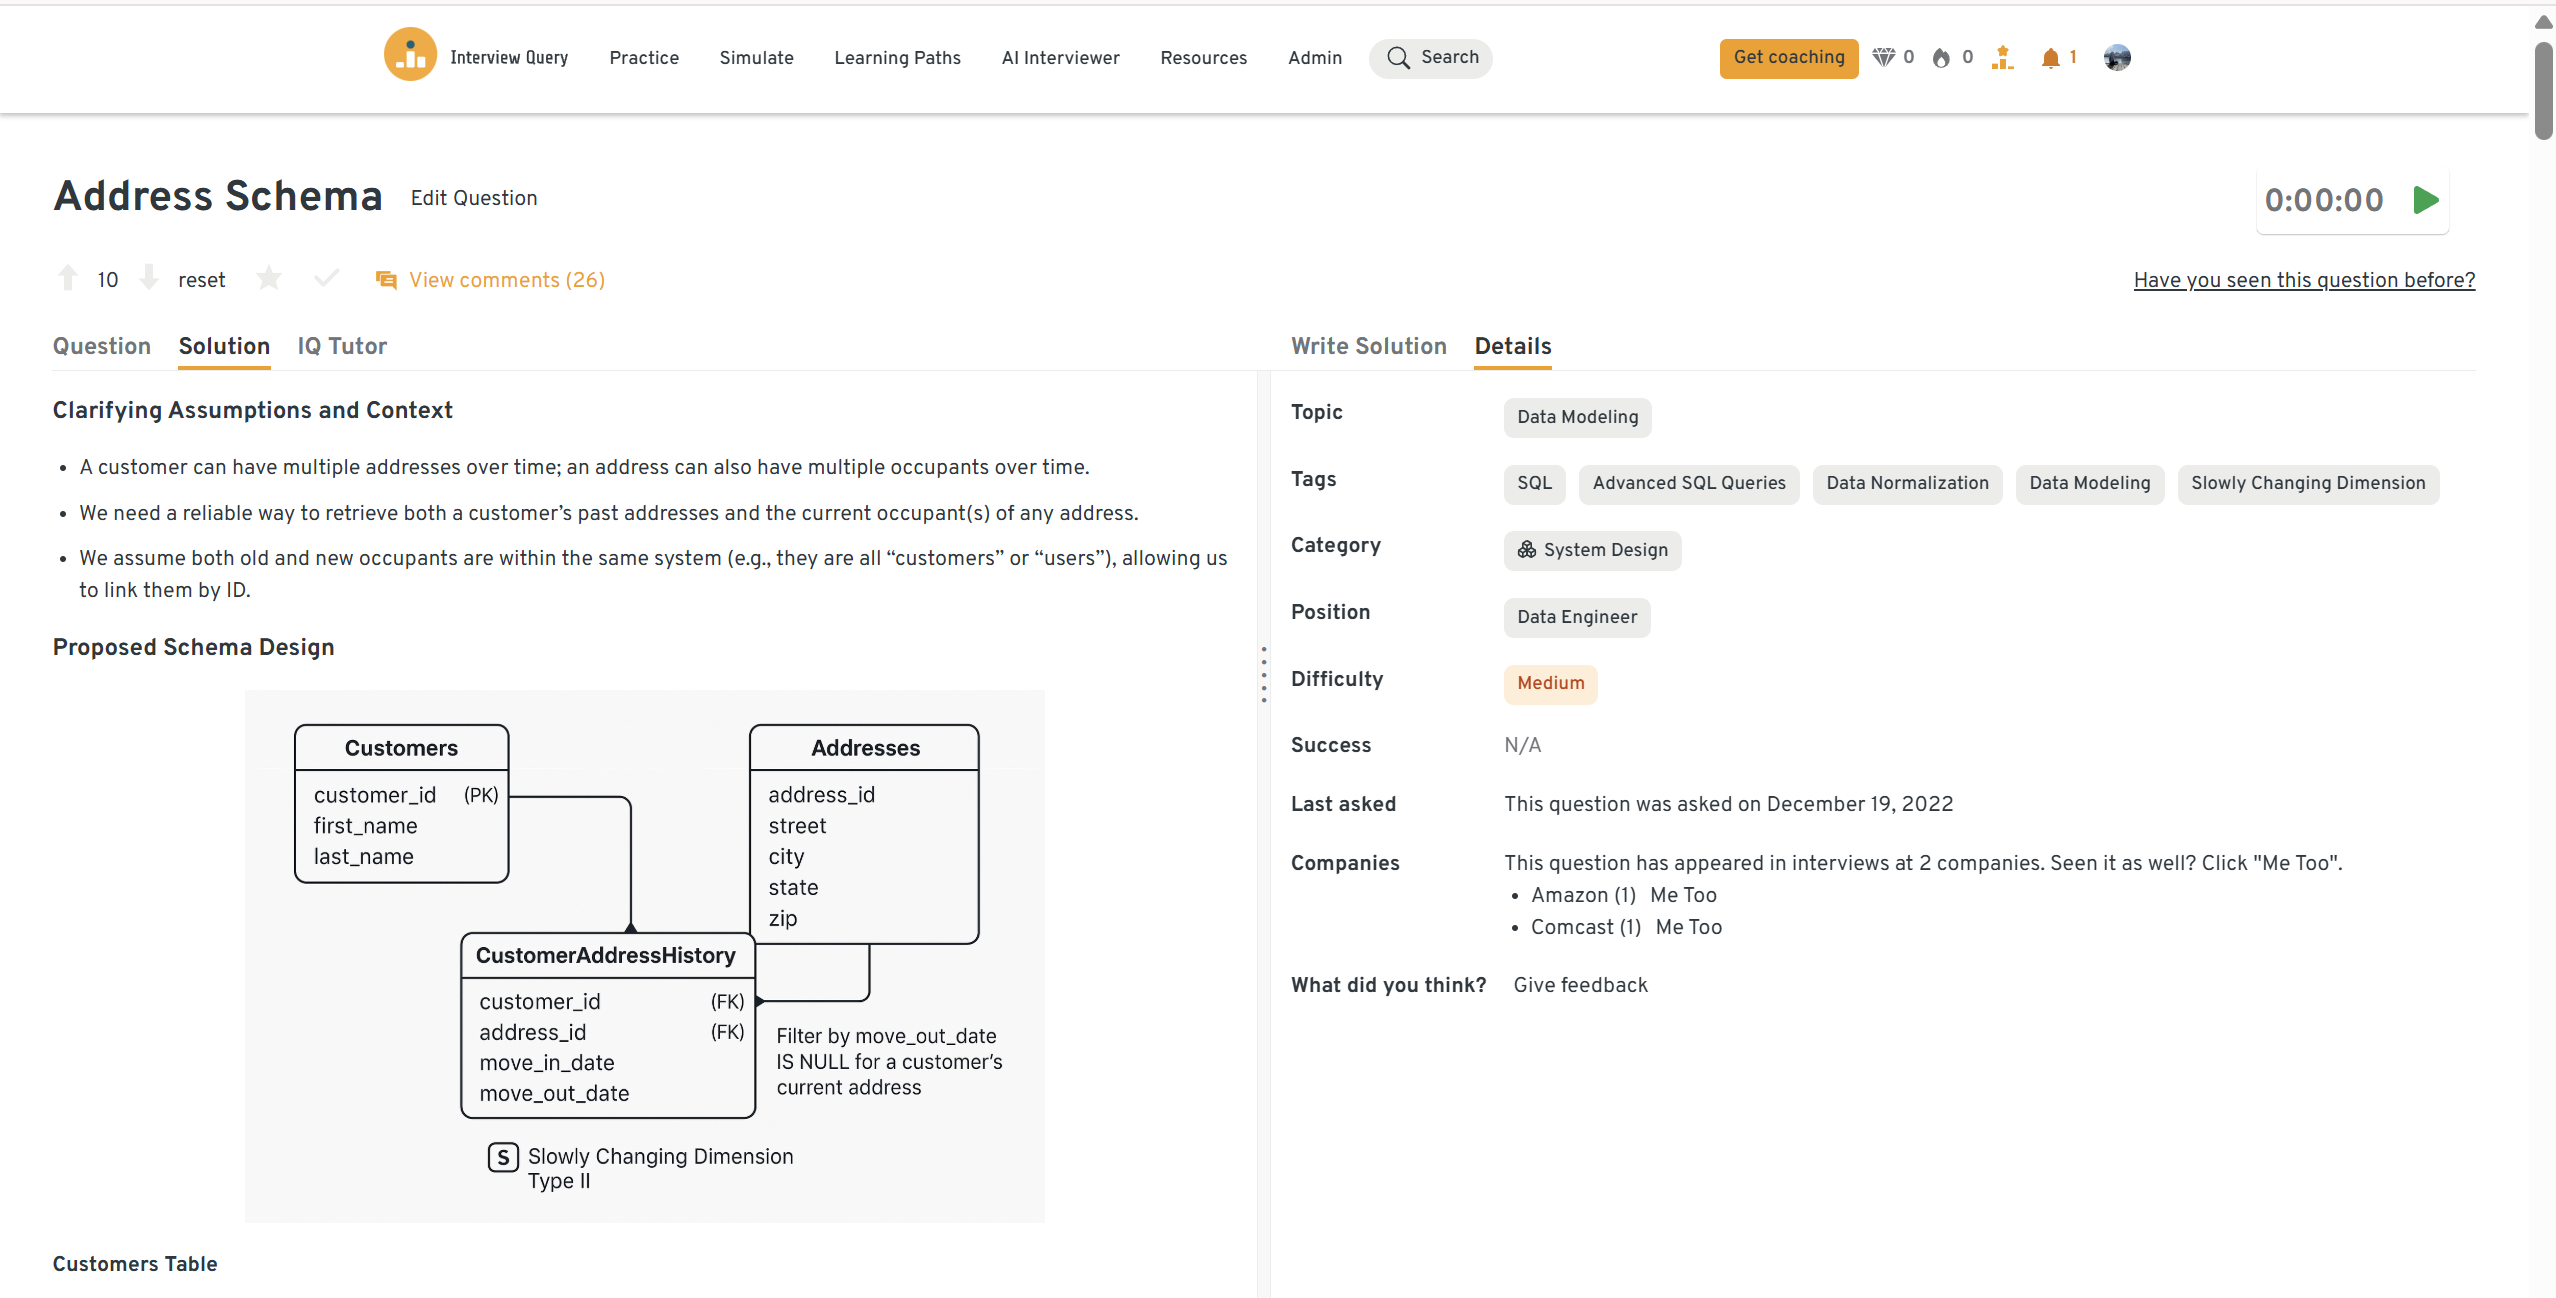Start the timer with play button
Image resolution: width=2556 pixels, height=1298 pixels.
coord(2425,200)
